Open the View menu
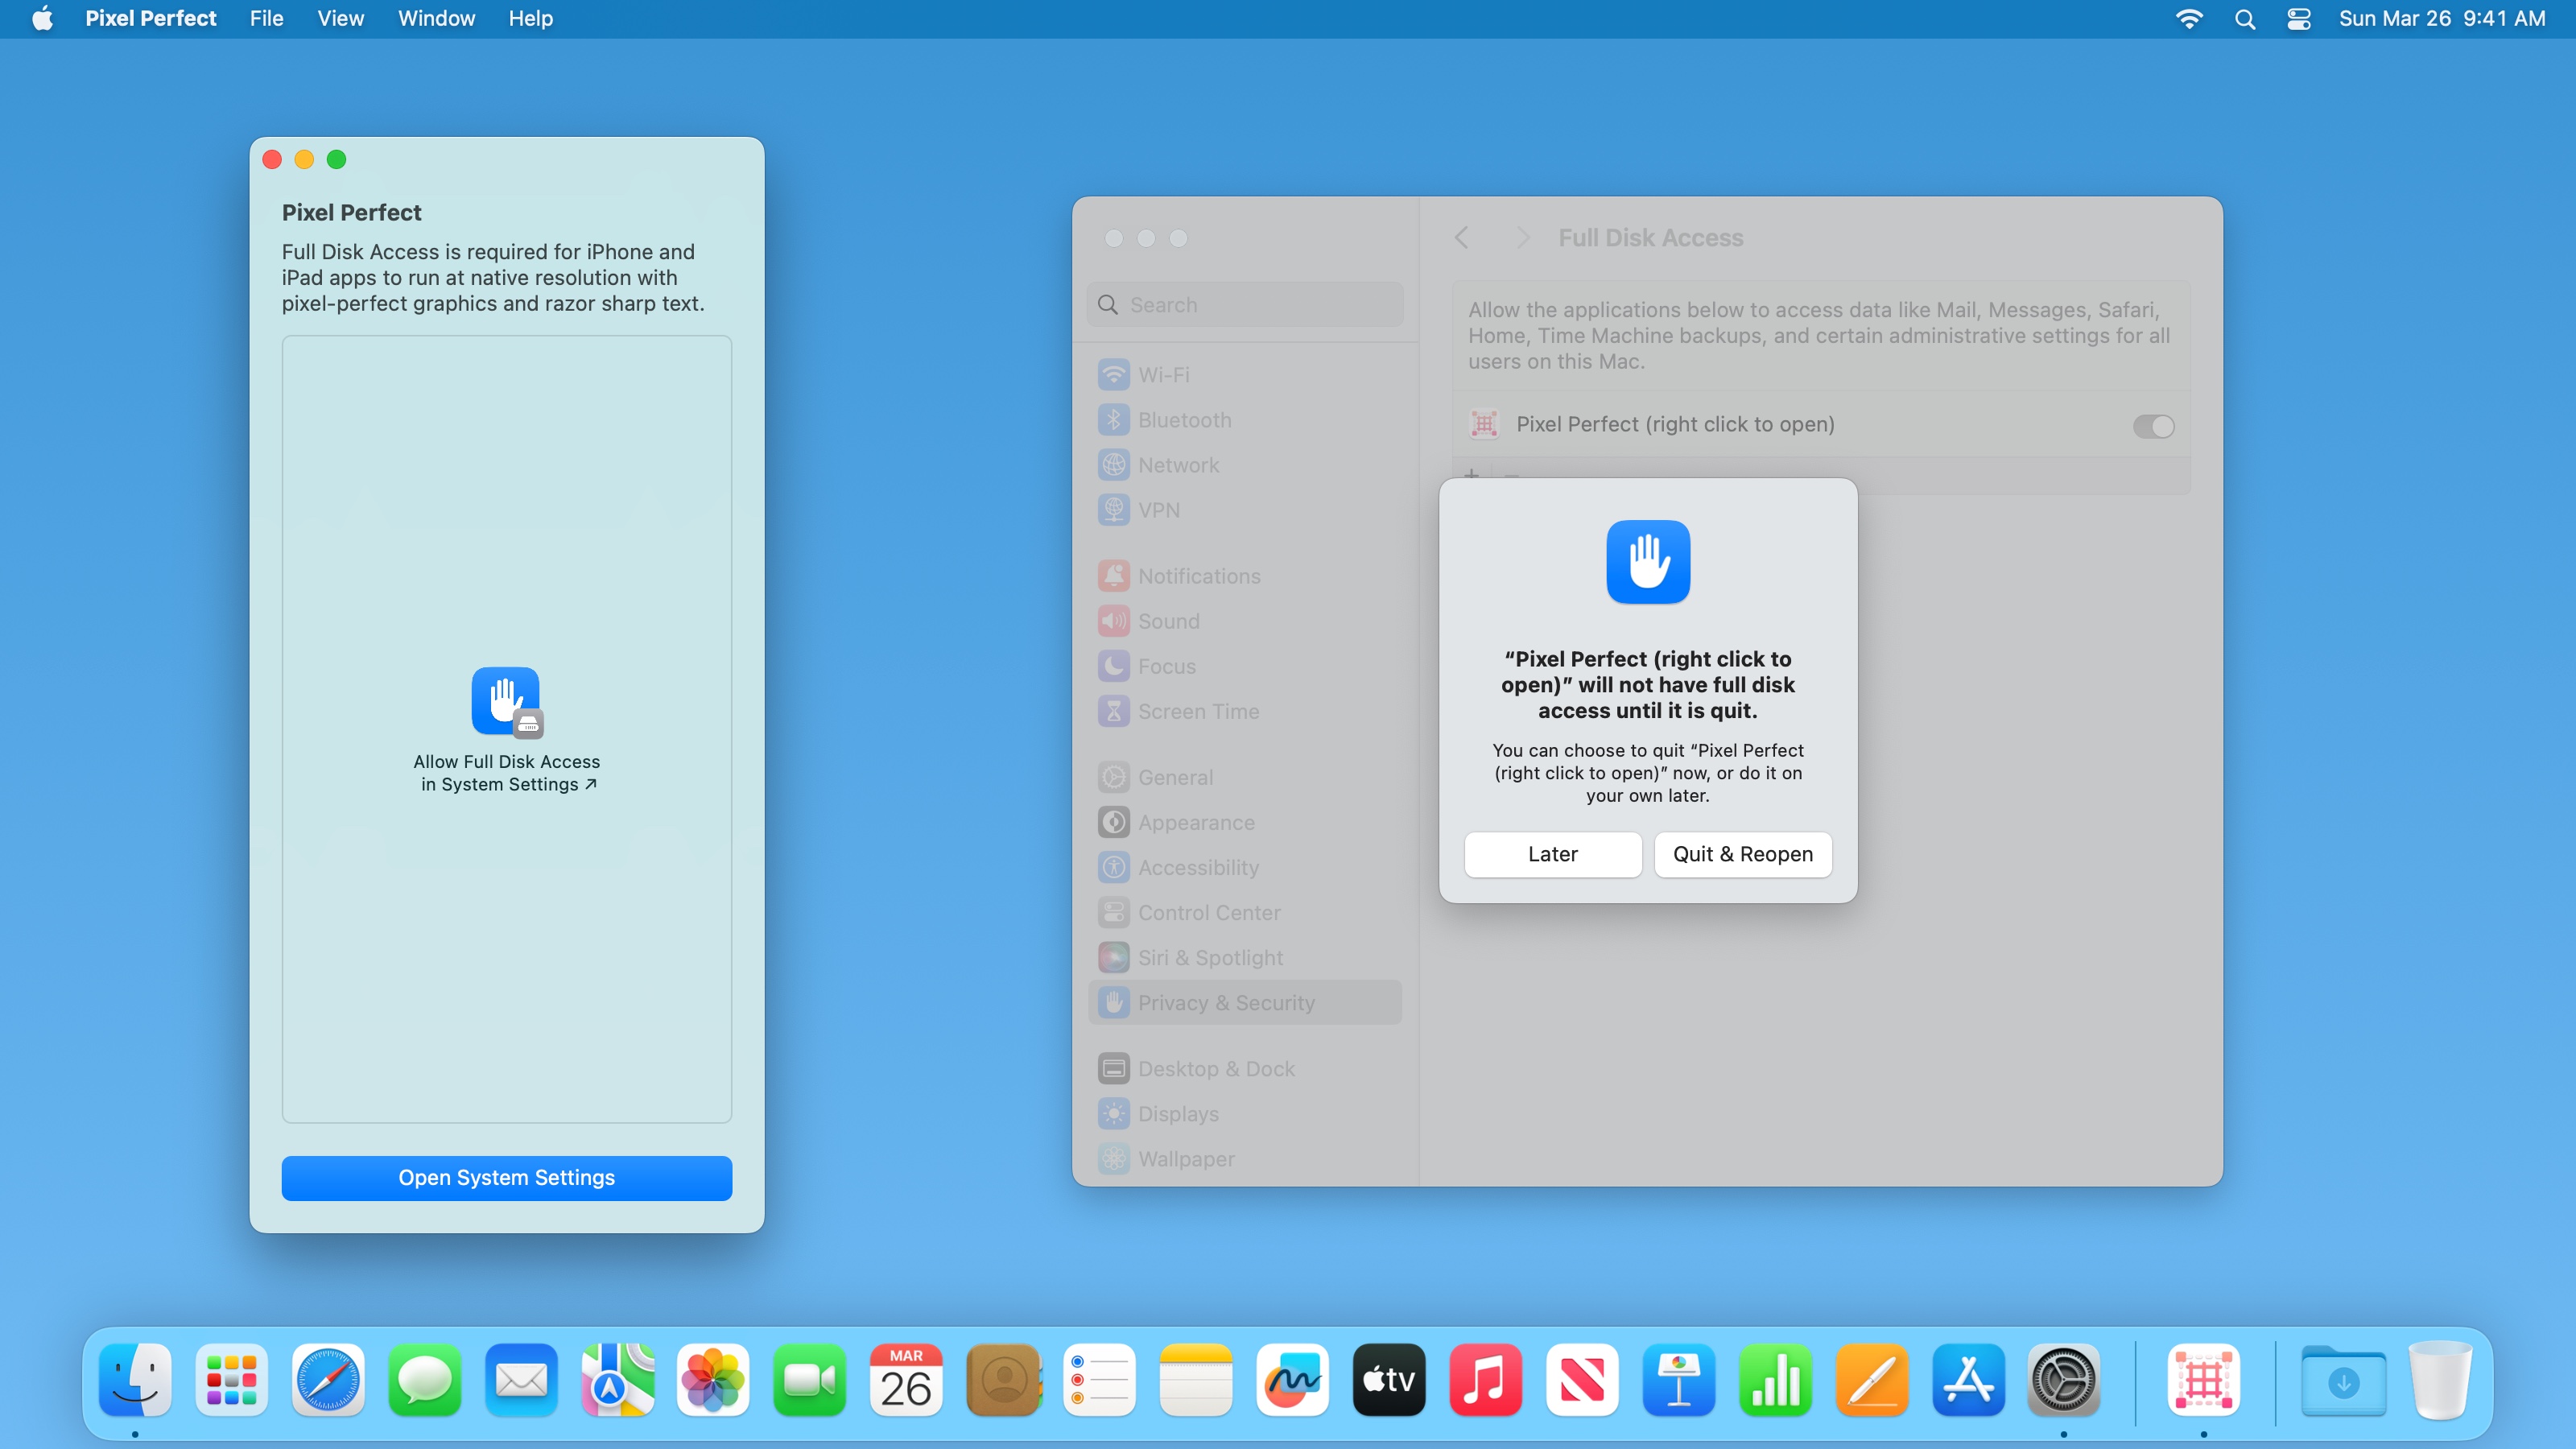2576x1449 pixels. [340, 19]
